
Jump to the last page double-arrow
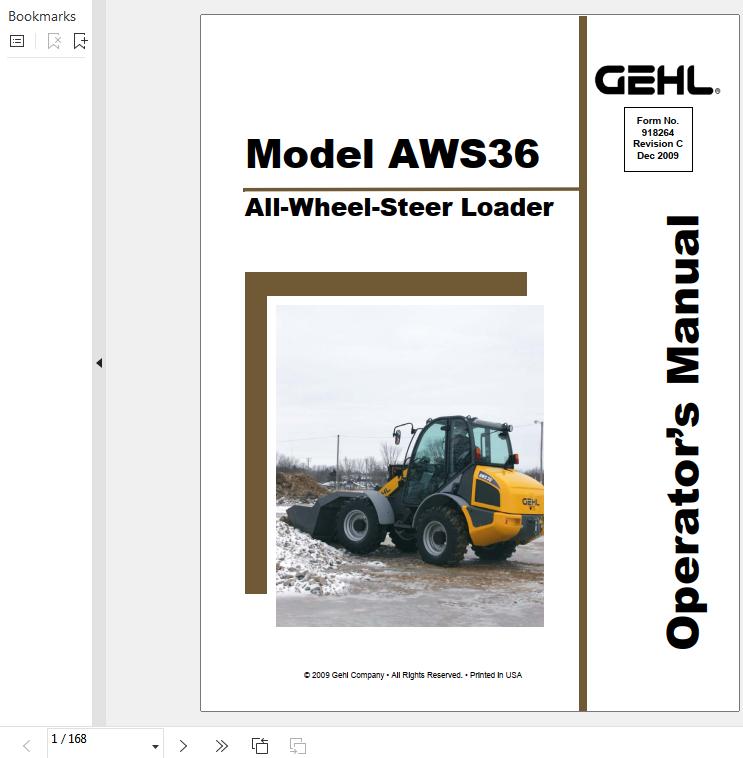pos(222,745)
